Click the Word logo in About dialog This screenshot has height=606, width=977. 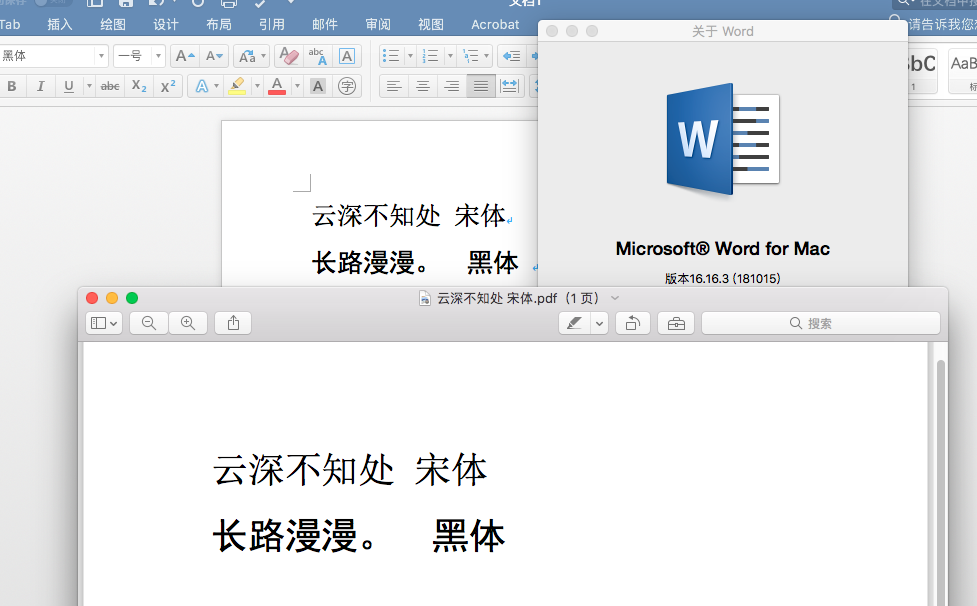[723, 140]
